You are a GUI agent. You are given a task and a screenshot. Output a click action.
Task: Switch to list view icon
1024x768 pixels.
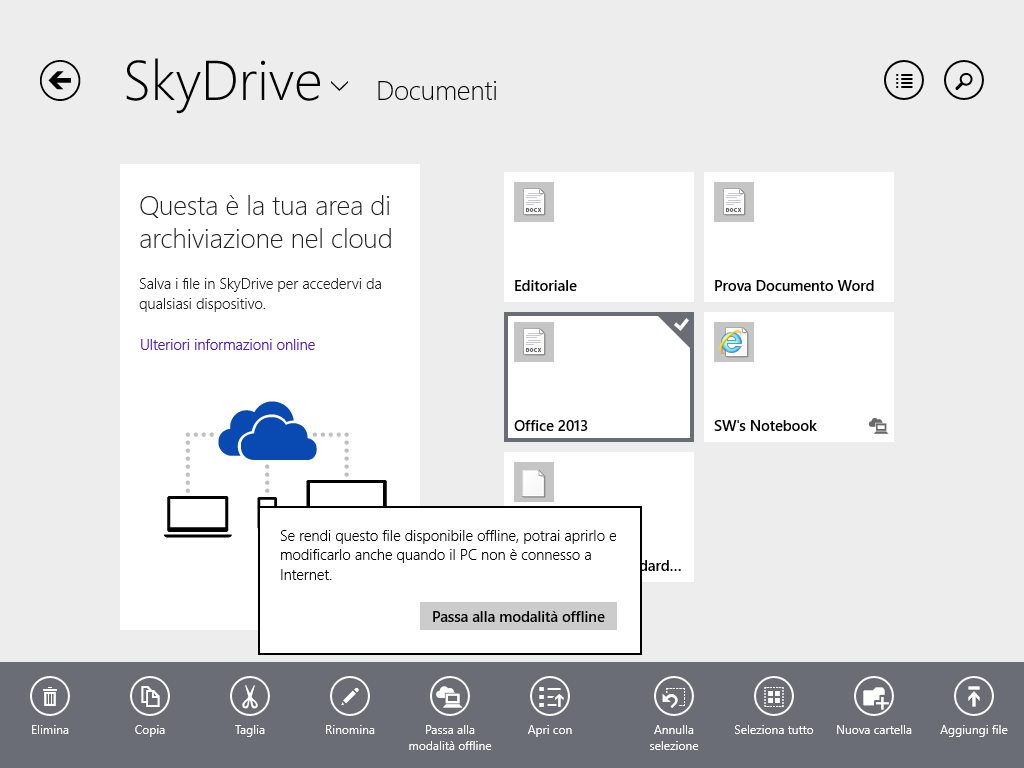pos(904,81)
